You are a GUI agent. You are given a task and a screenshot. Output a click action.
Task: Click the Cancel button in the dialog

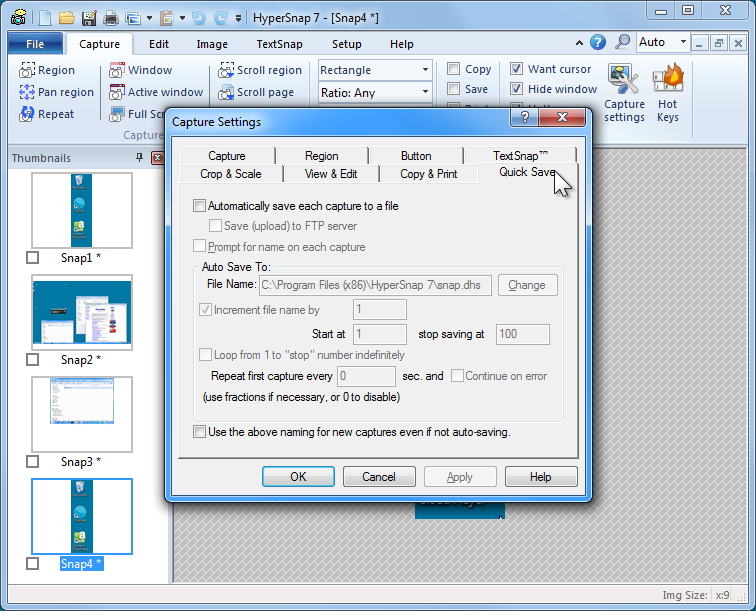(378, 477)
